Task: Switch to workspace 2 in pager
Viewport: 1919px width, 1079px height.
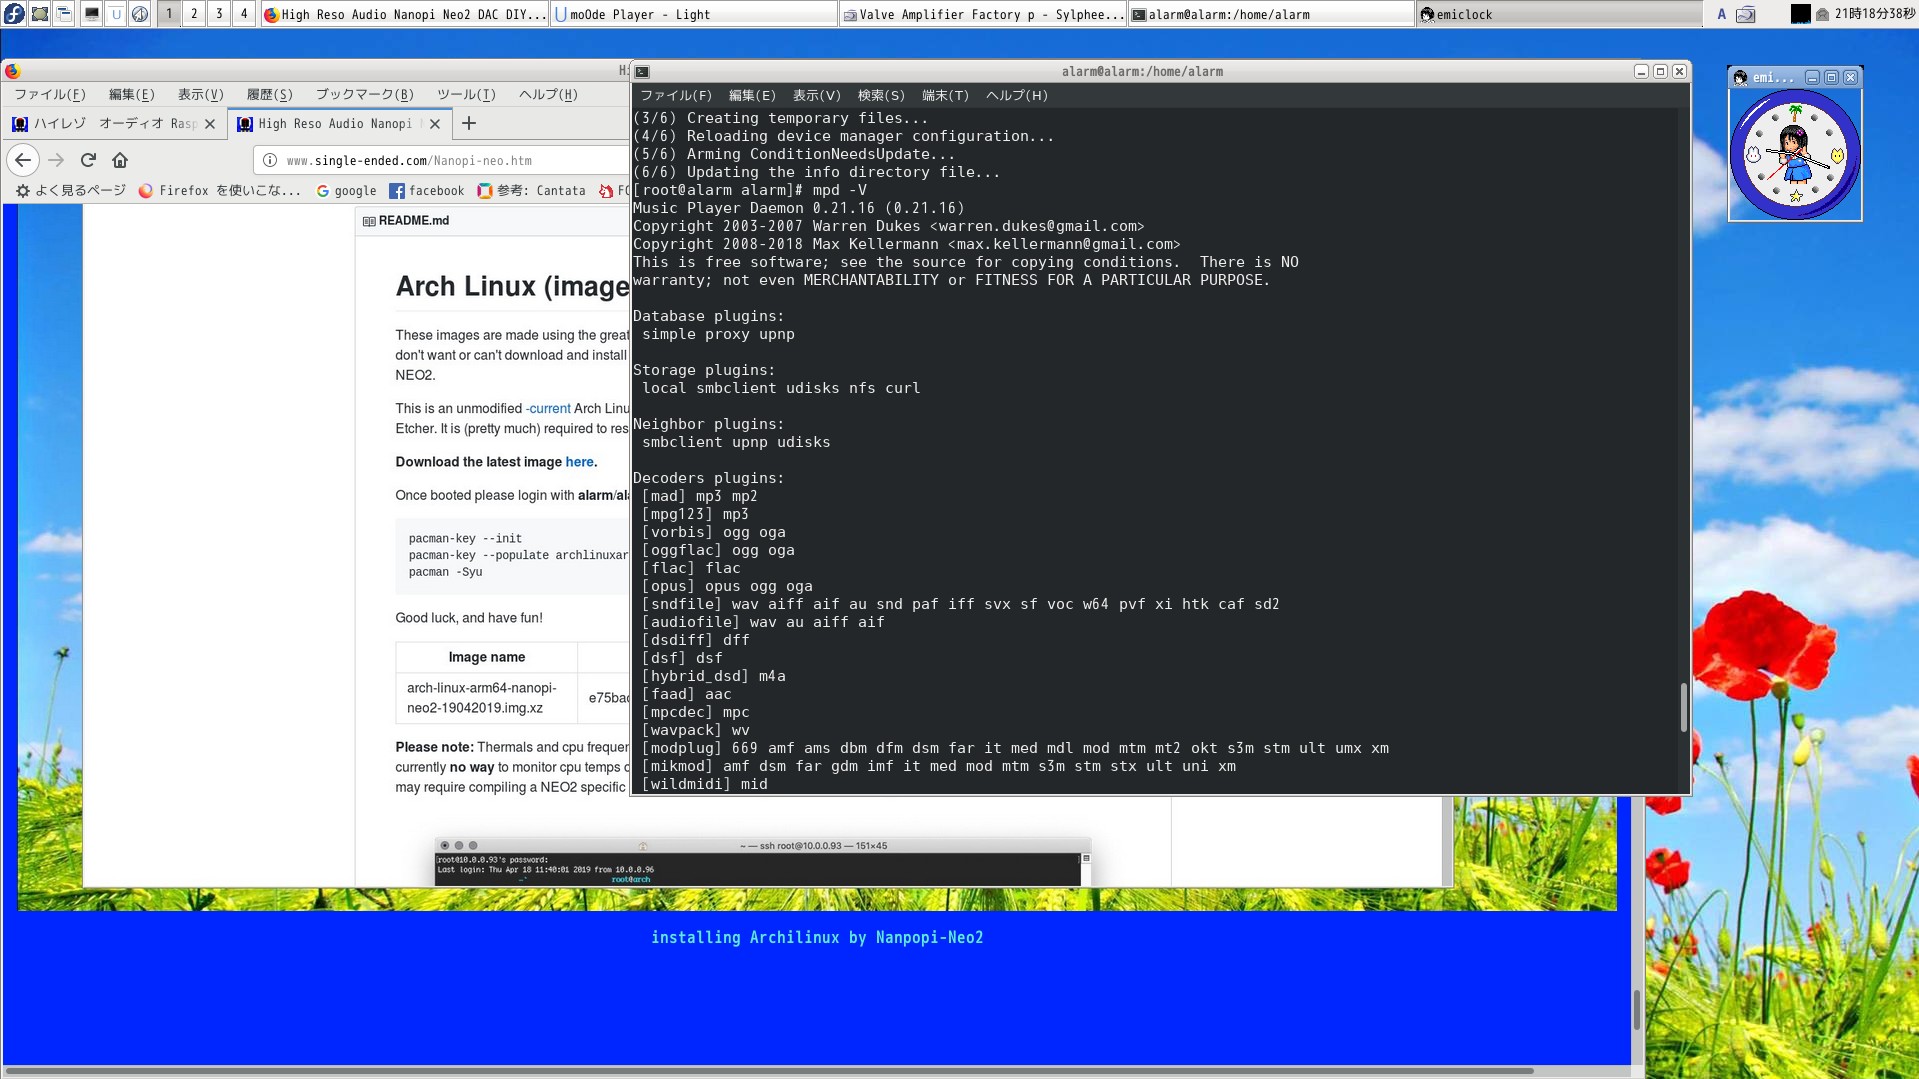Action: (194, 14)
